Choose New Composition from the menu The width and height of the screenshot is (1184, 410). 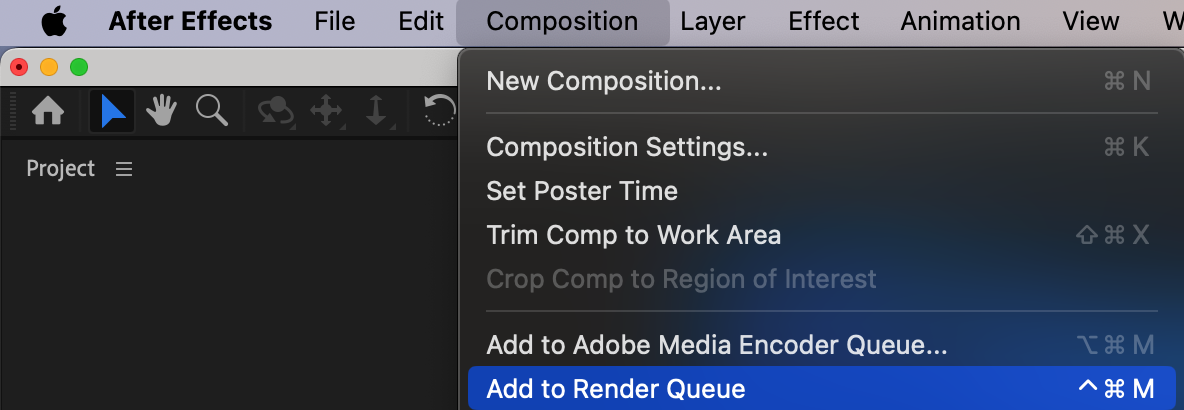tap(604, 82)
